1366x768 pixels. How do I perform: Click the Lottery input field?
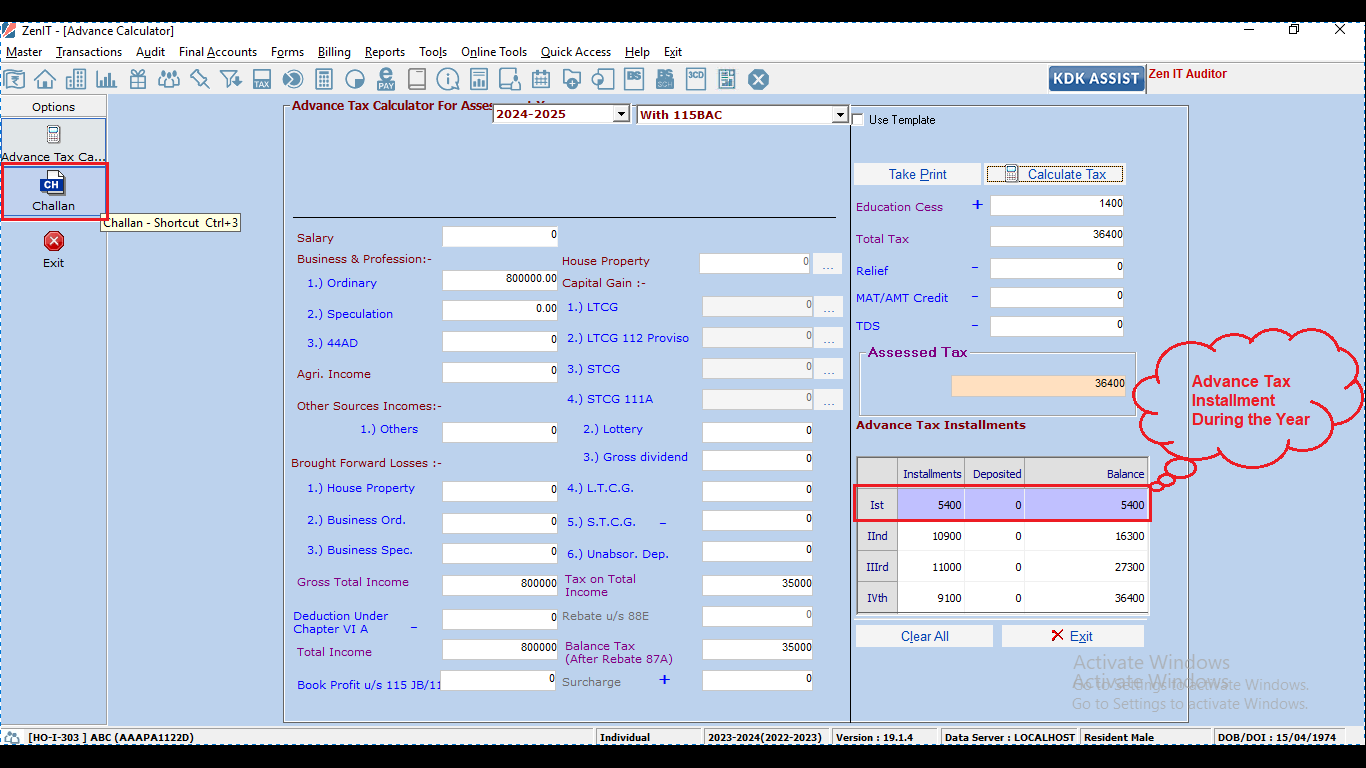click(758, 432)
